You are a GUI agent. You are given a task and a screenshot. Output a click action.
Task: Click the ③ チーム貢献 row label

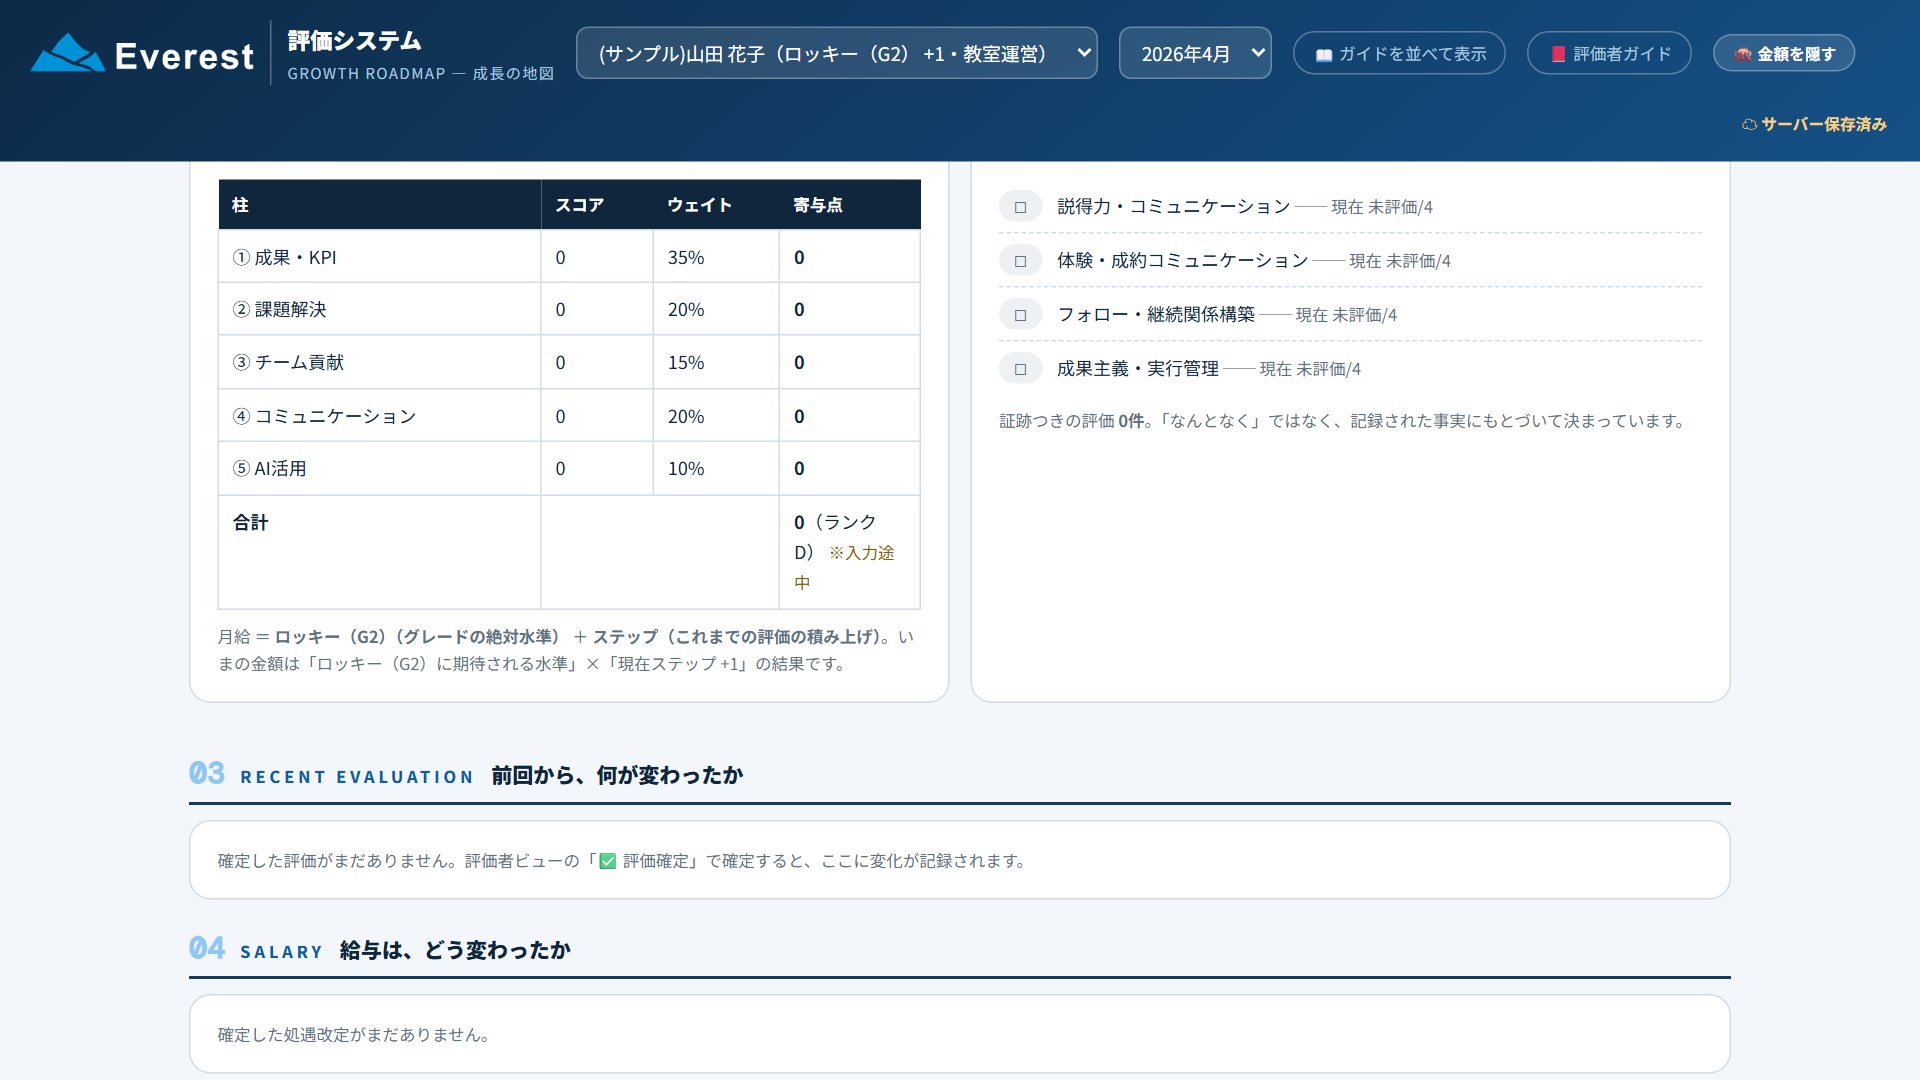(x=288, y=362)
